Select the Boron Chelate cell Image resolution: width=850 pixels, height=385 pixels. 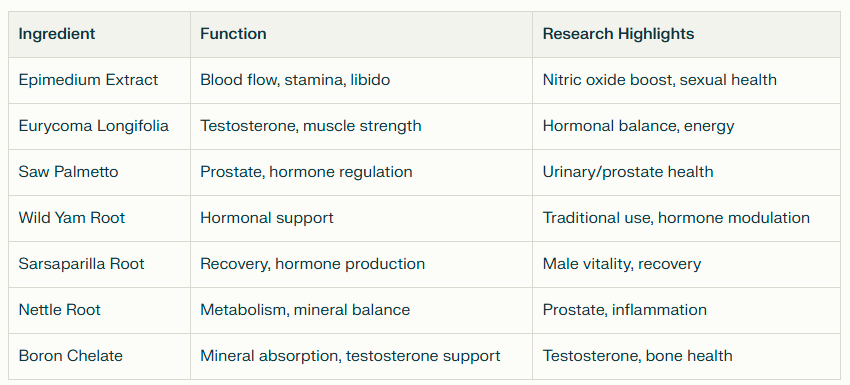tap(99, 356)
